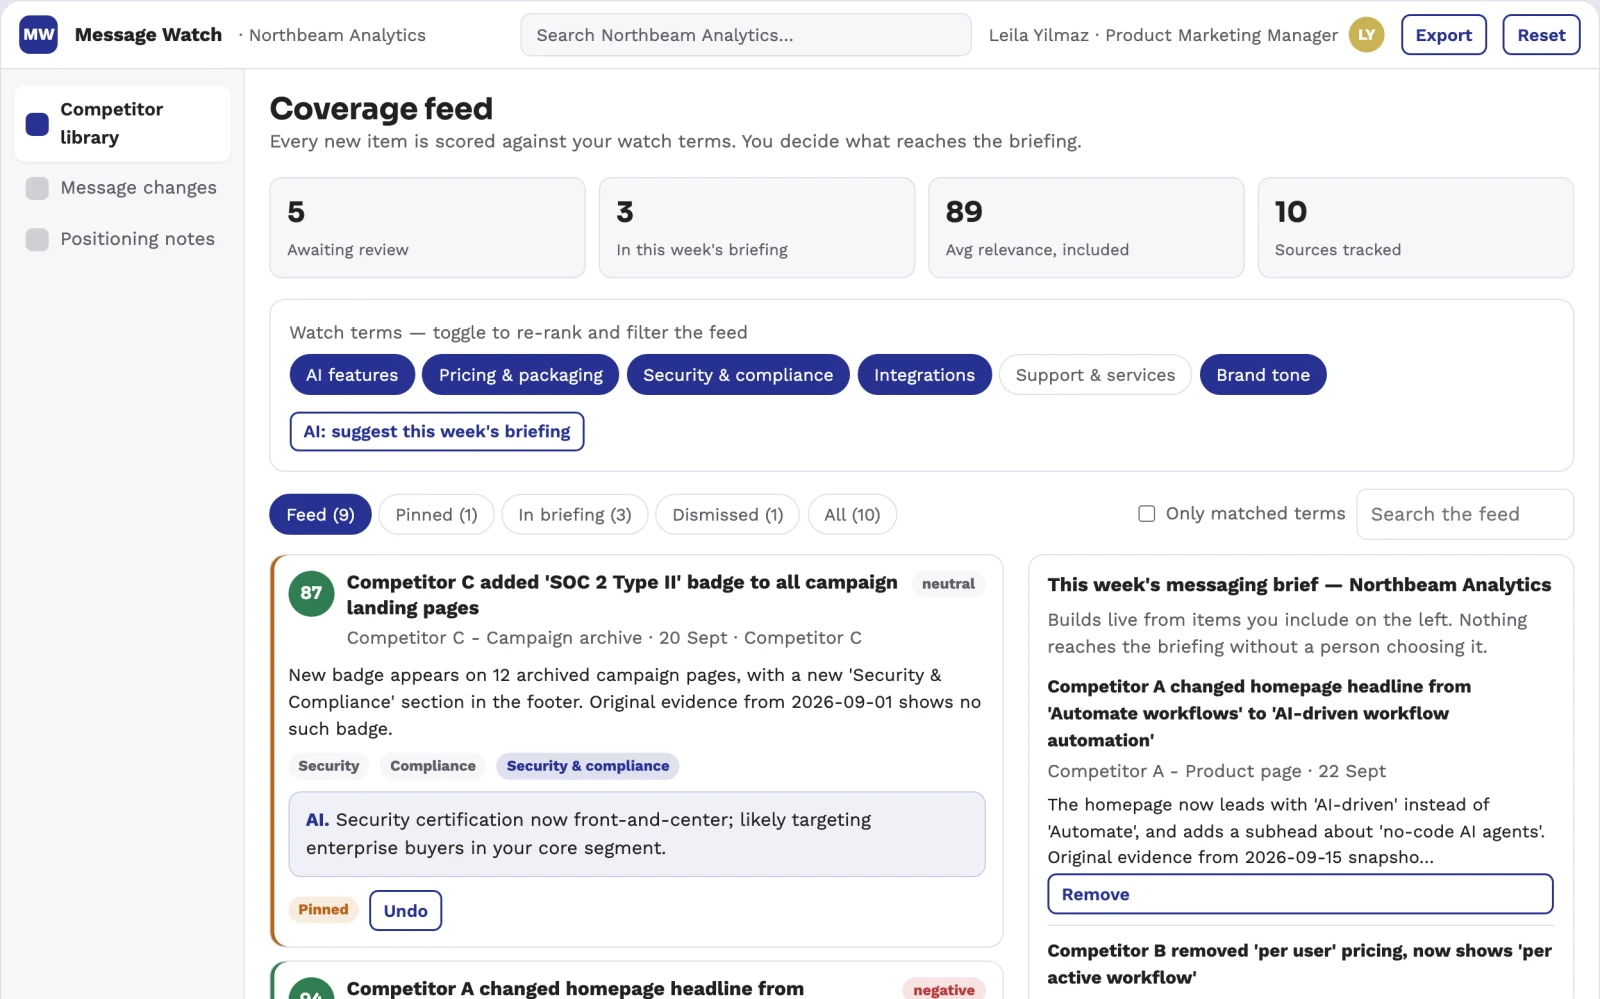Click the Avg relevance, included stat card
The height and width of the screenshot is (999, 1600).
(1086, 228)
